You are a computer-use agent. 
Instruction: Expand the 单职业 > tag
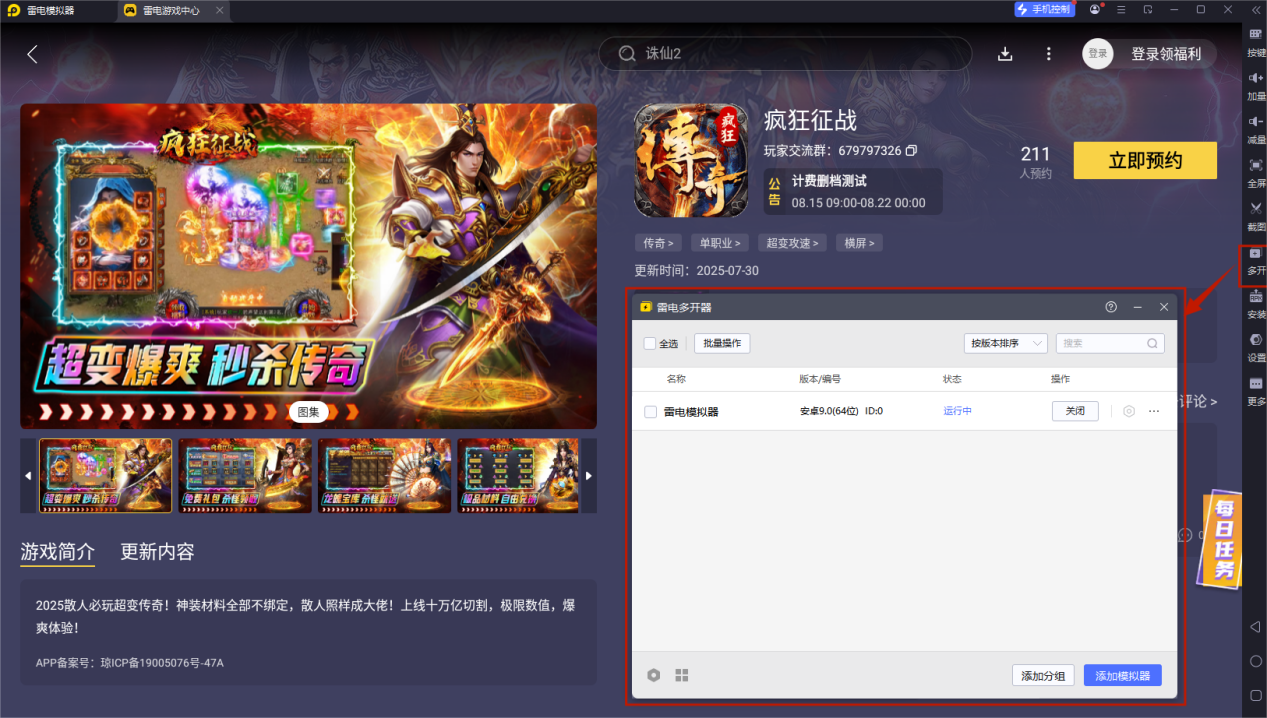coord(720,243)
